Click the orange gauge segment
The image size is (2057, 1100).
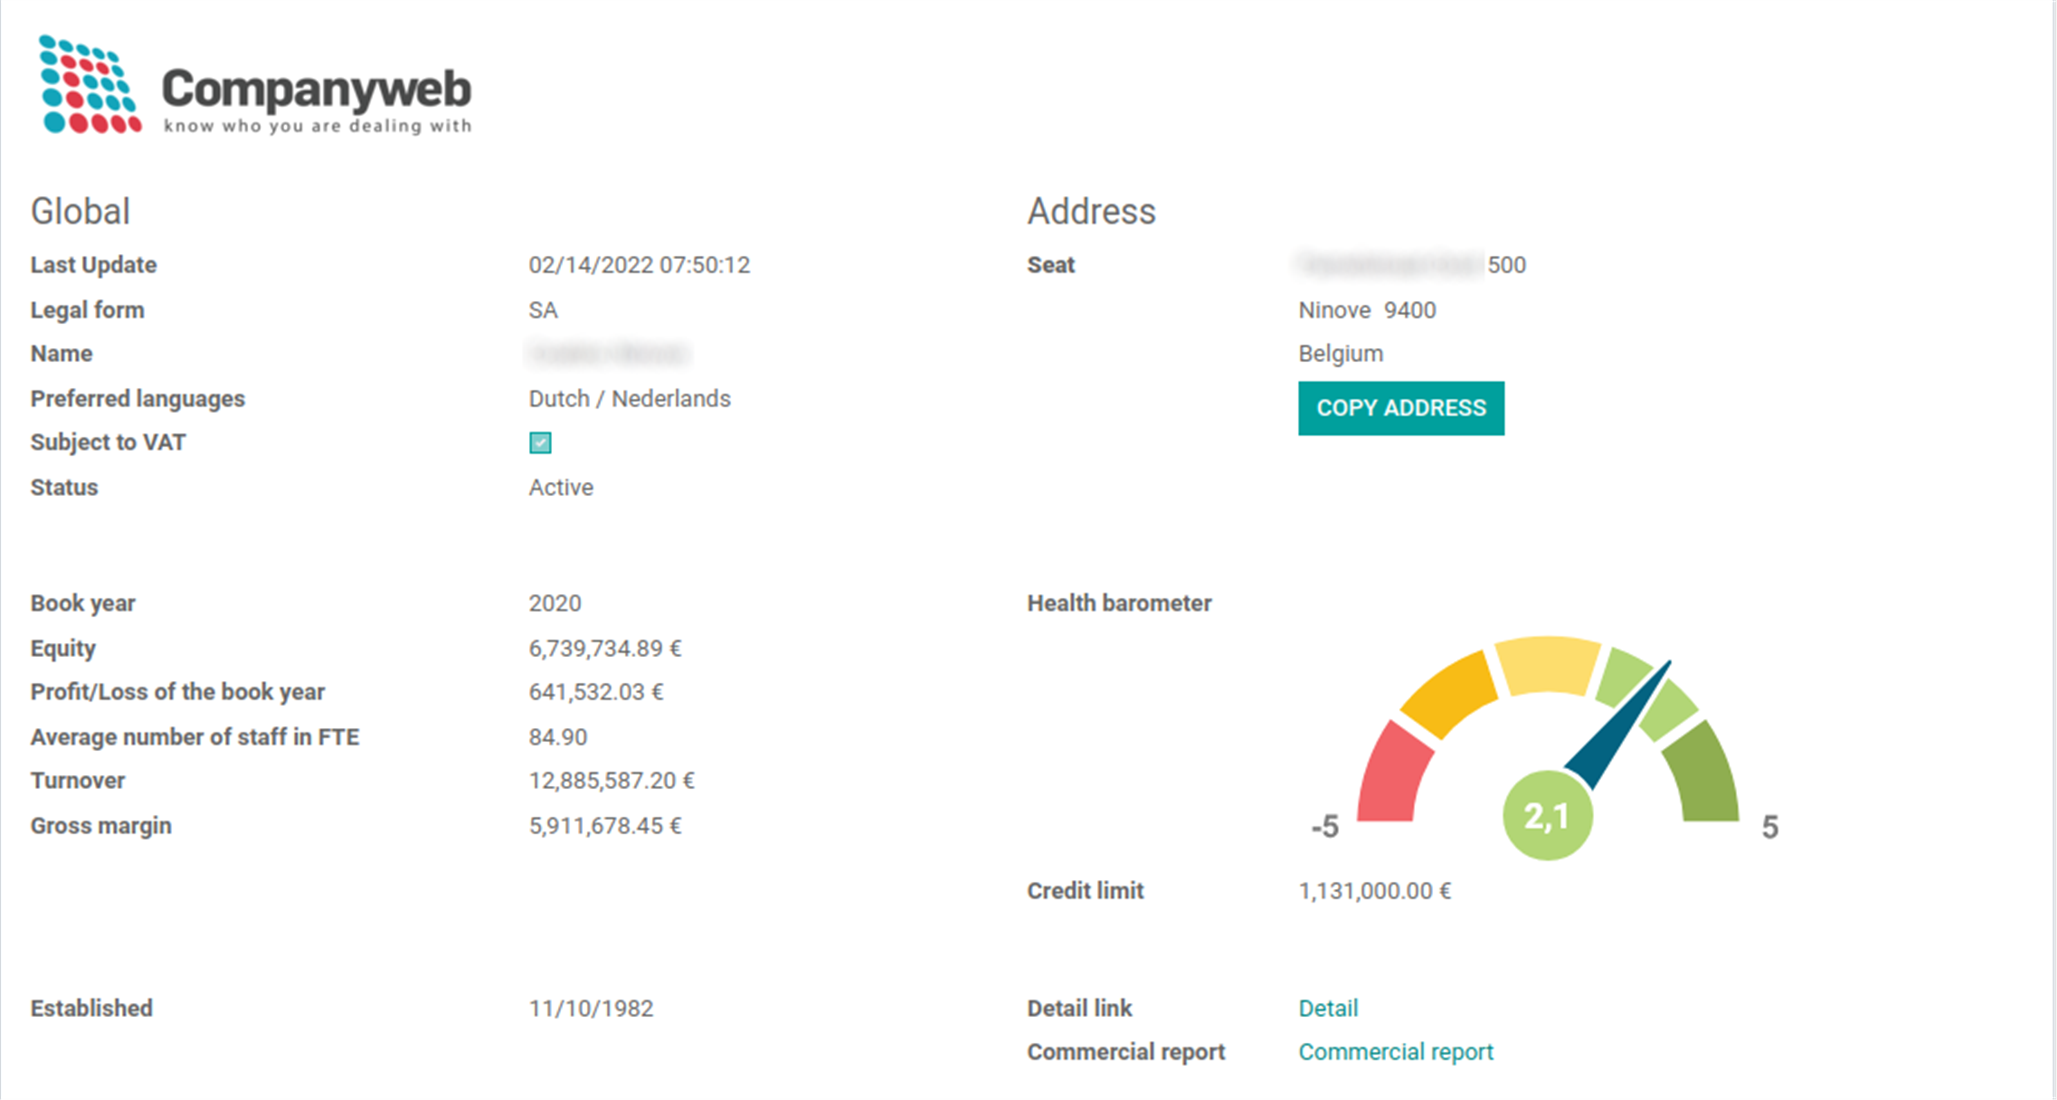pos(1450,694)
